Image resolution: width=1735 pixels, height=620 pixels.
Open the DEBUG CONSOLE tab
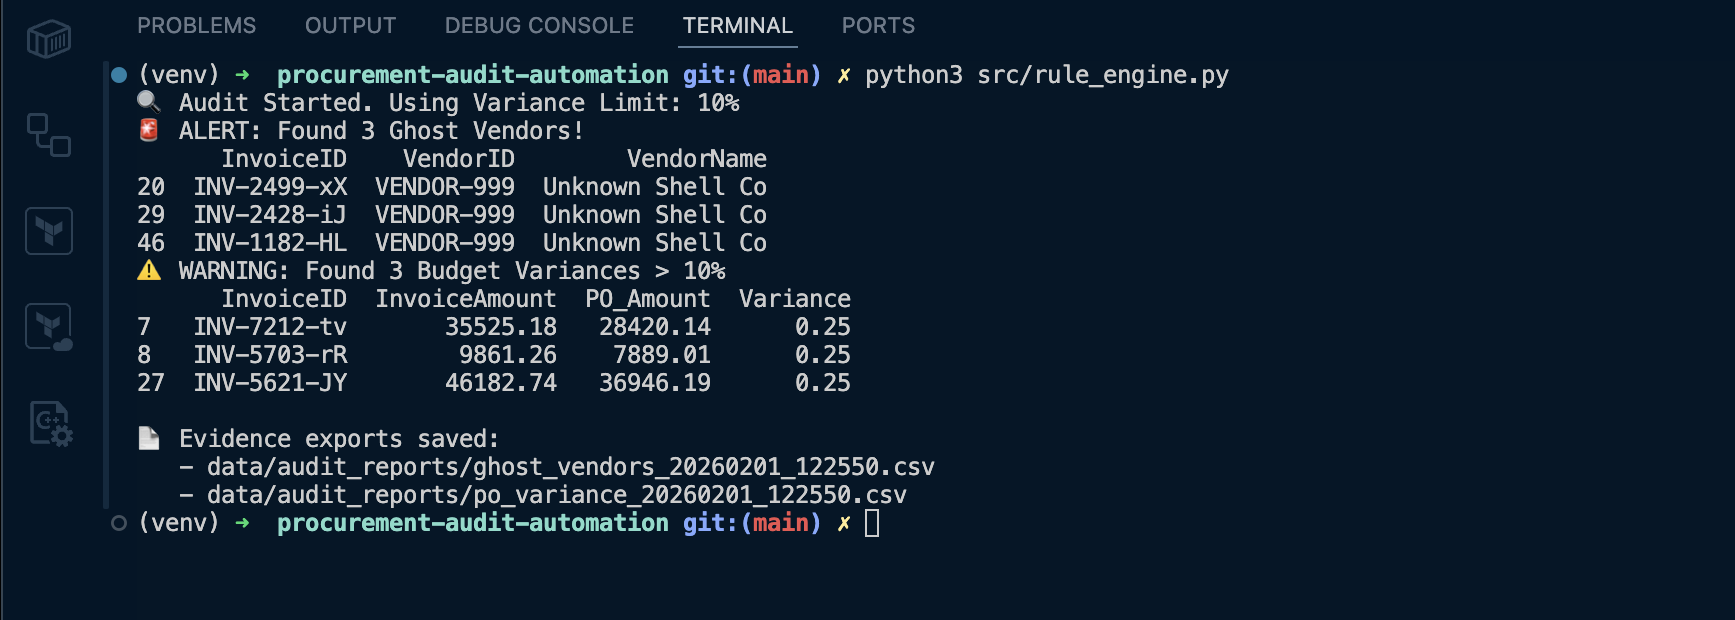[539, 26]
